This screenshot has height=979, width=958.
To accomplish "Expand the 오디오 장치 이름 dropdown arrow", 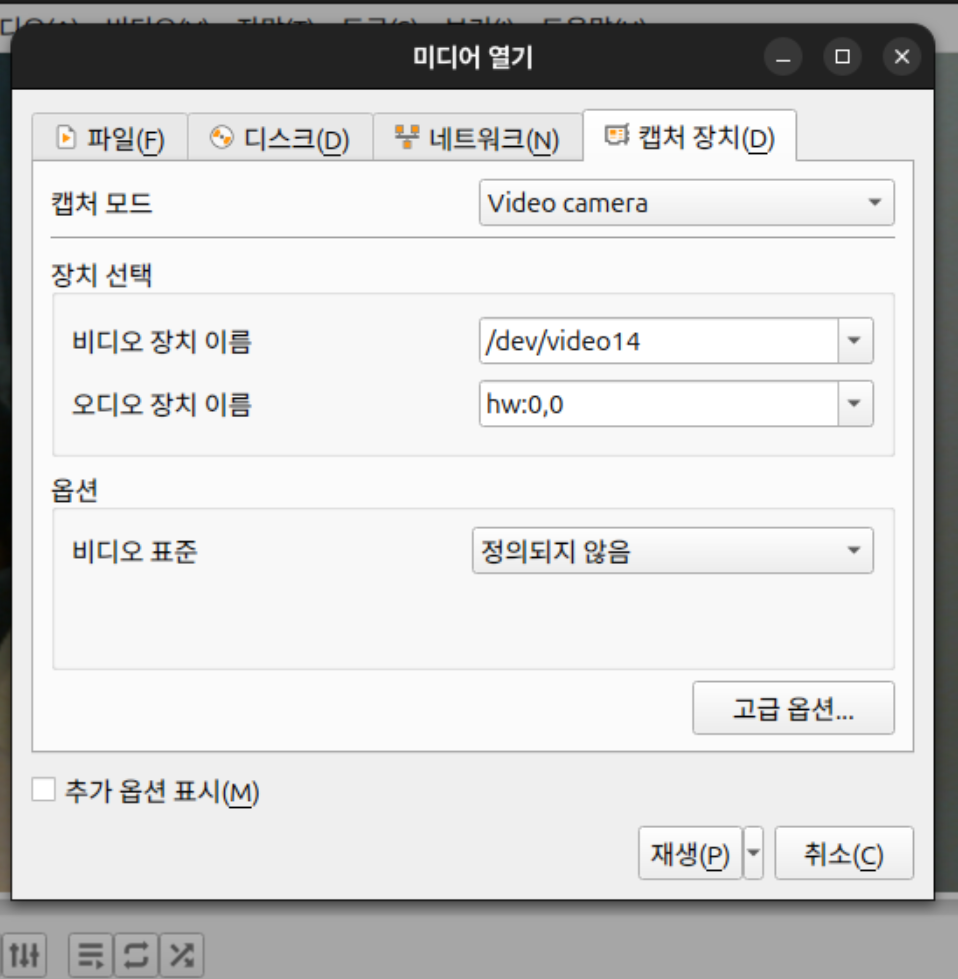I will point(854,403).
